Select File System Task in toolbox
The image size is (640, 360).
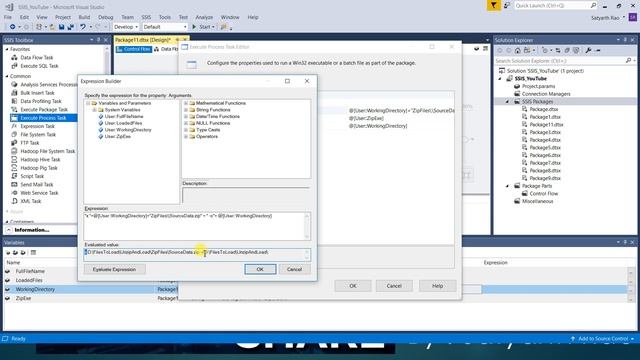tap(38, 134)
